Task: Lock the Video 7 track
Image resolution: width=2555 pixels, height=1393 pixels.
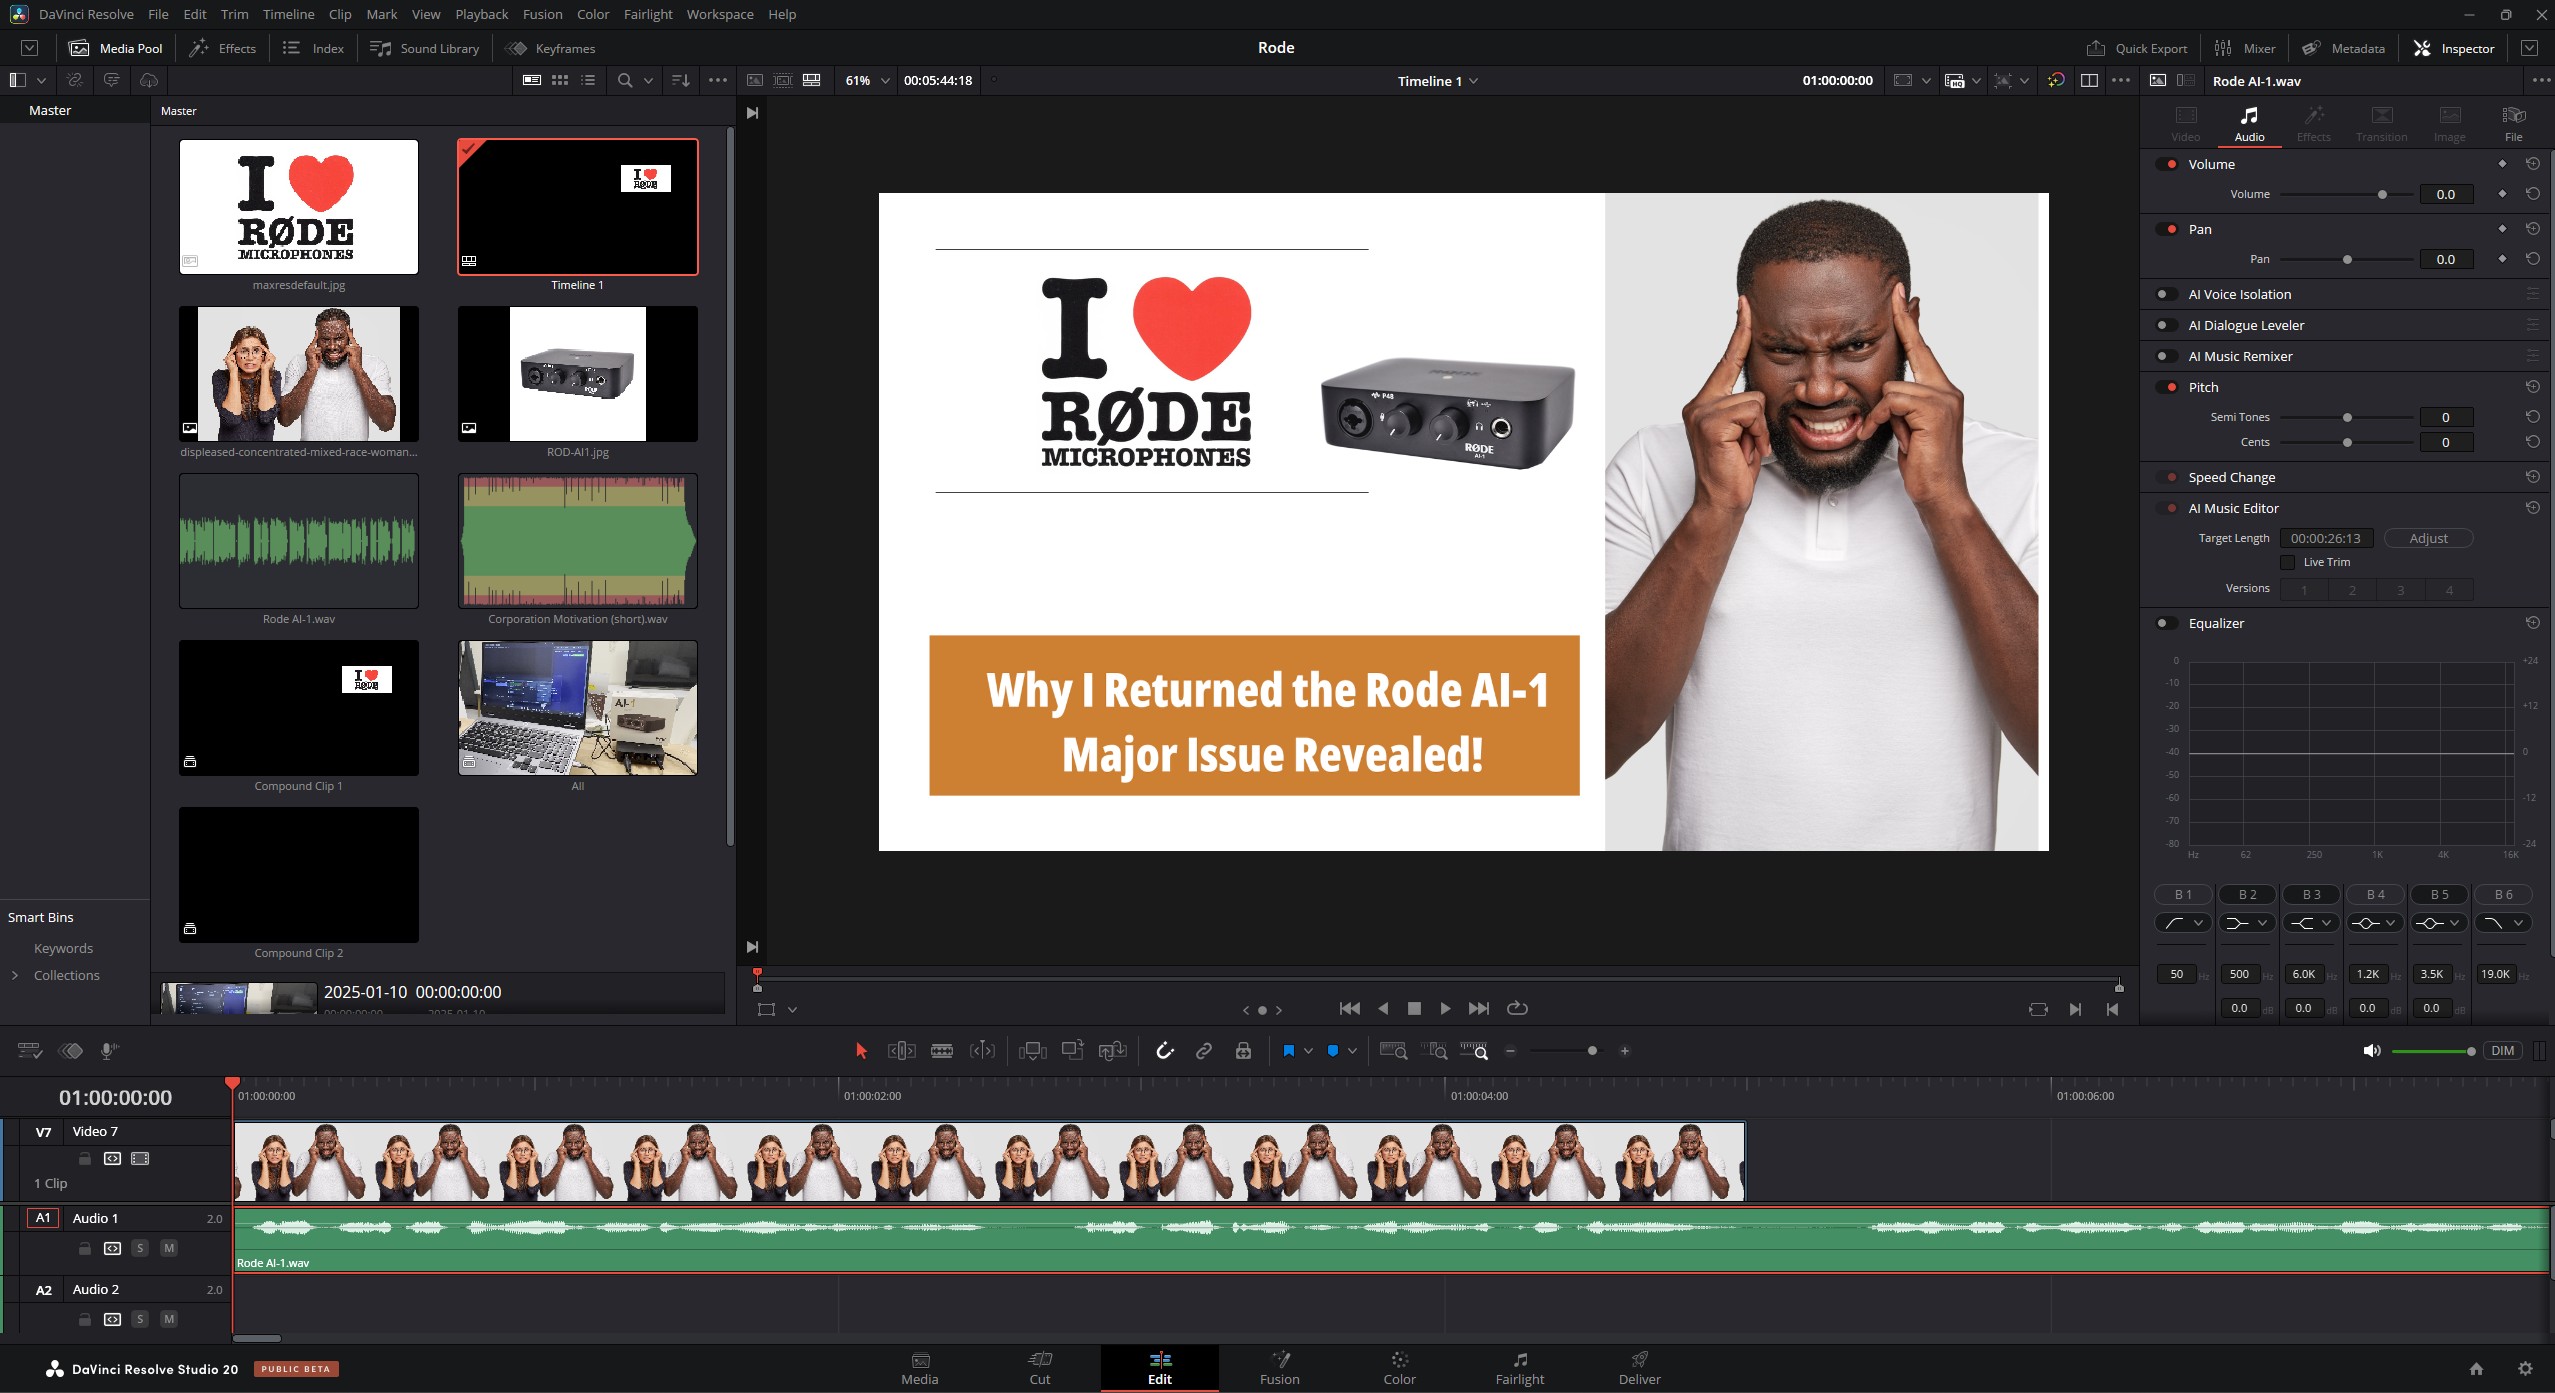Action: click(x=85, y=1159)
